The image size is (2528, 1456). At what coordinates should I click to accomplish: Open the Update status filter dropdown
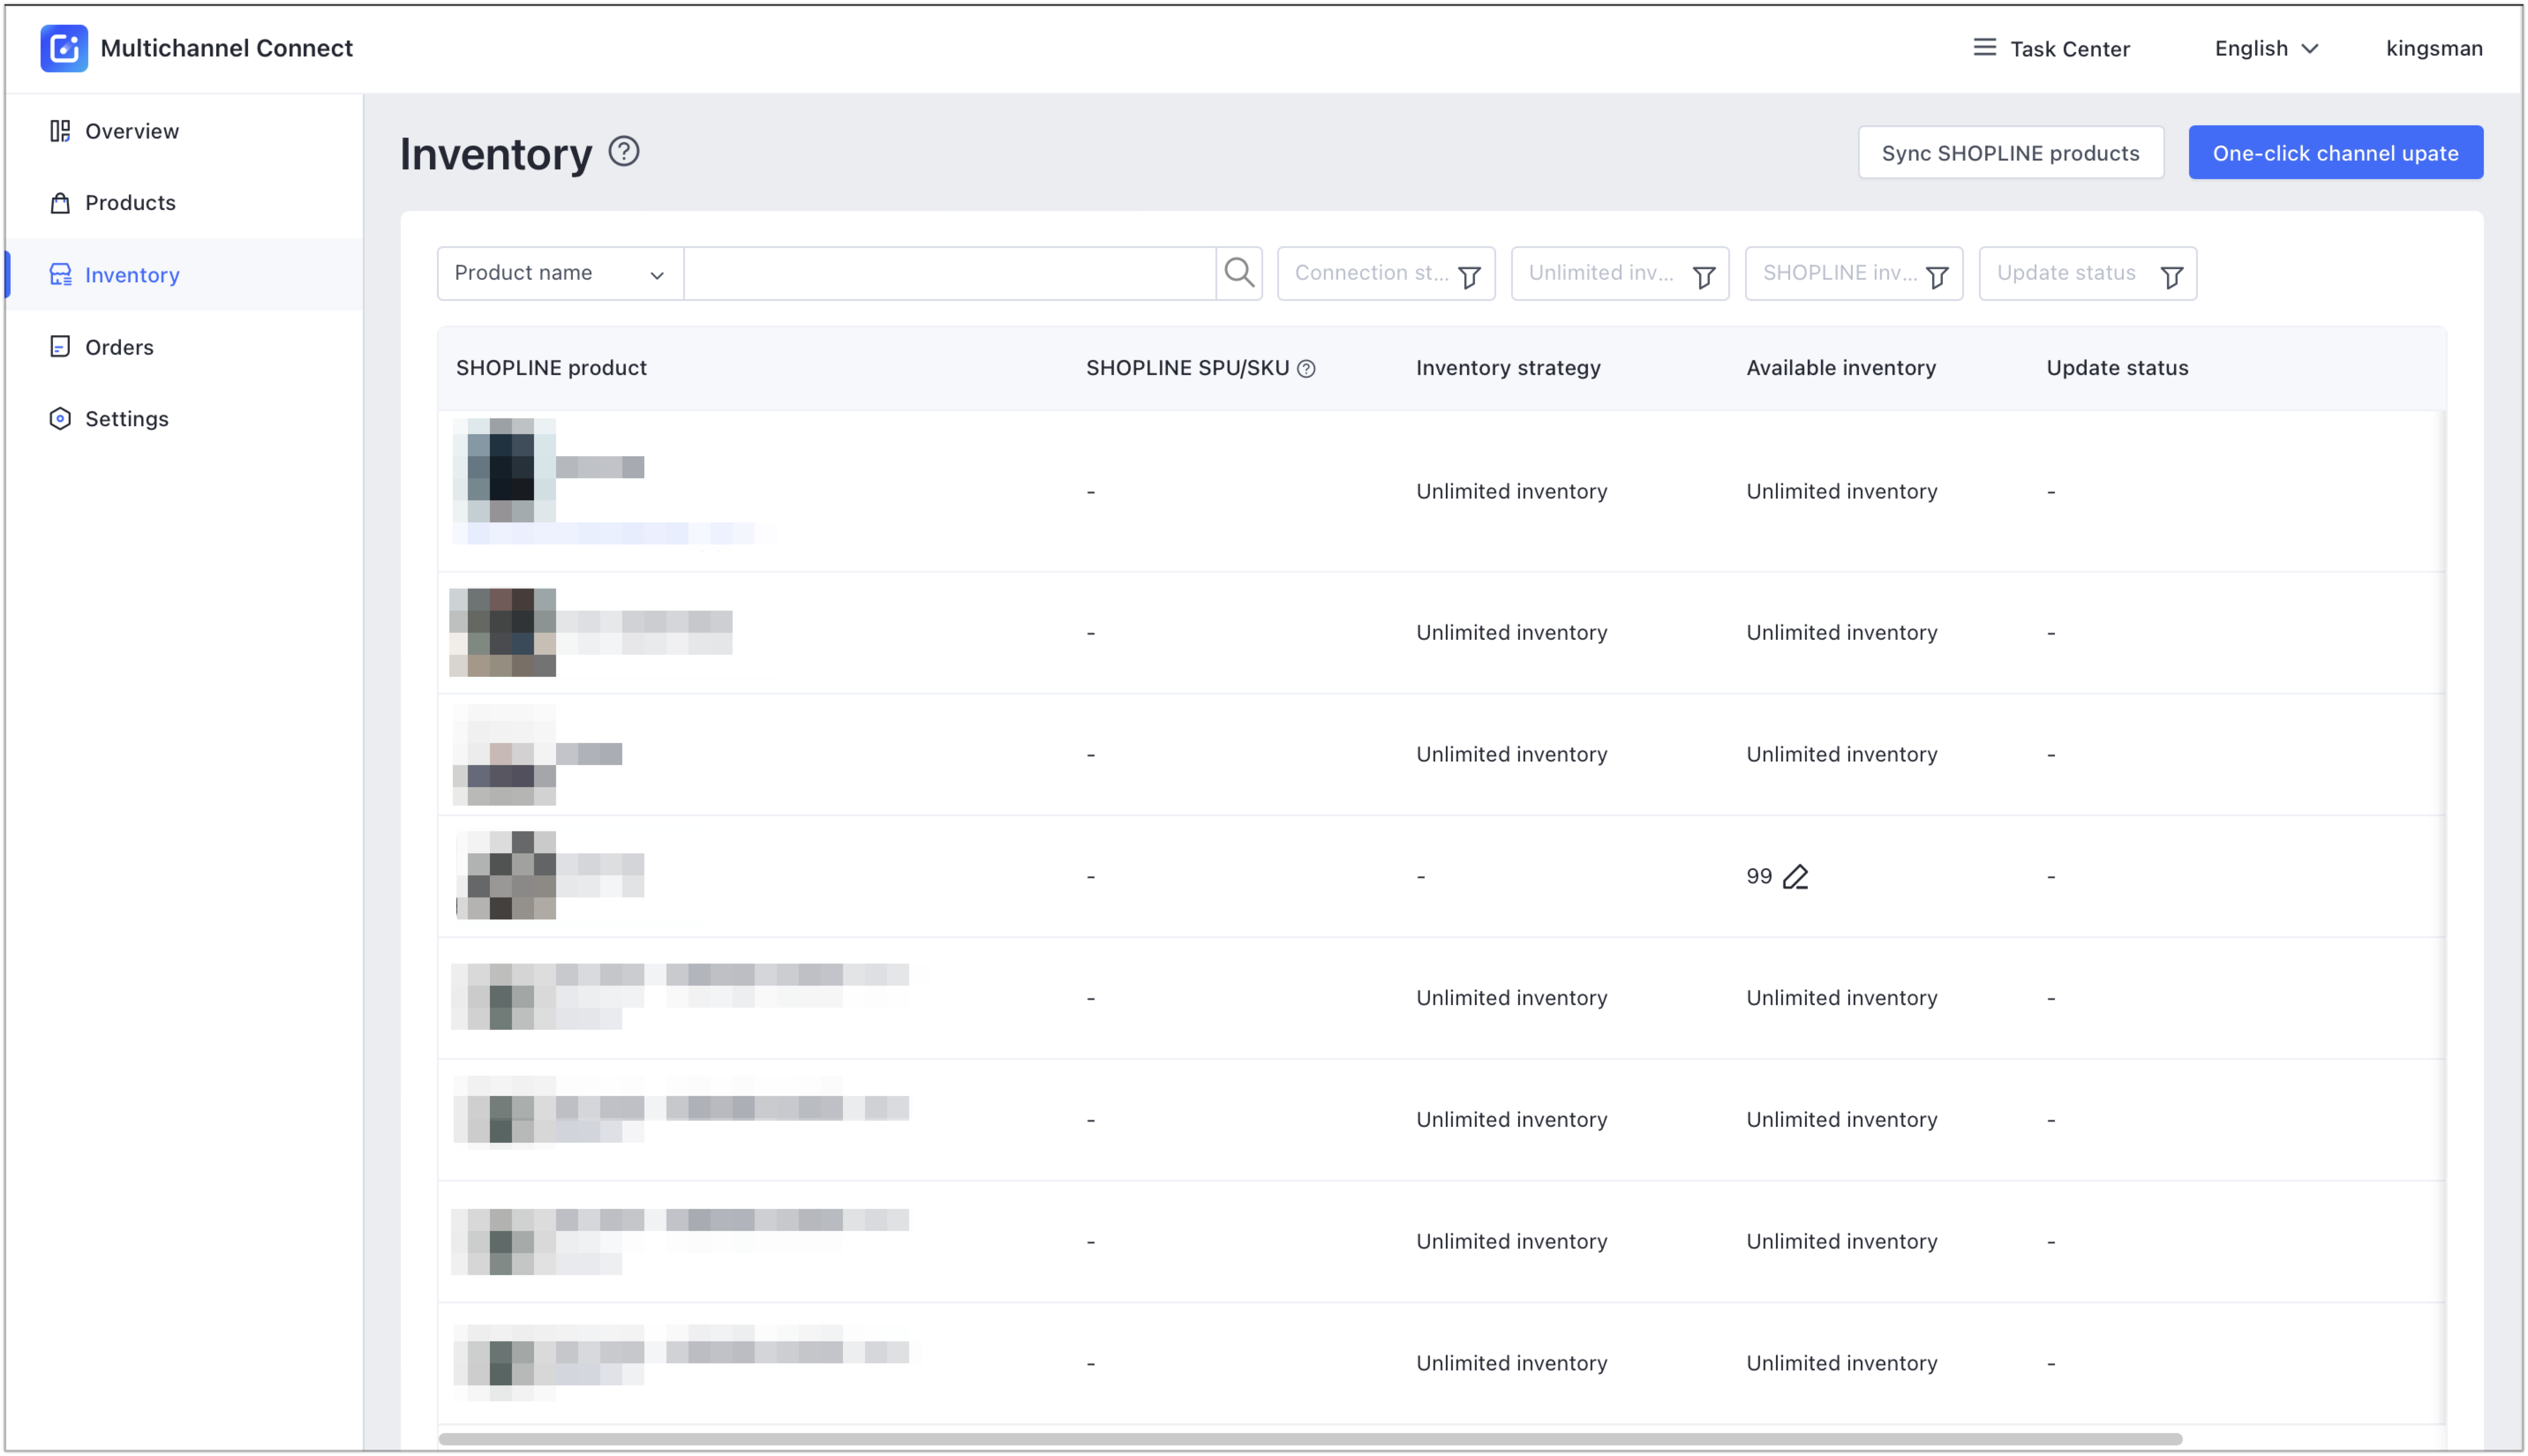(x=2087, y=273)
